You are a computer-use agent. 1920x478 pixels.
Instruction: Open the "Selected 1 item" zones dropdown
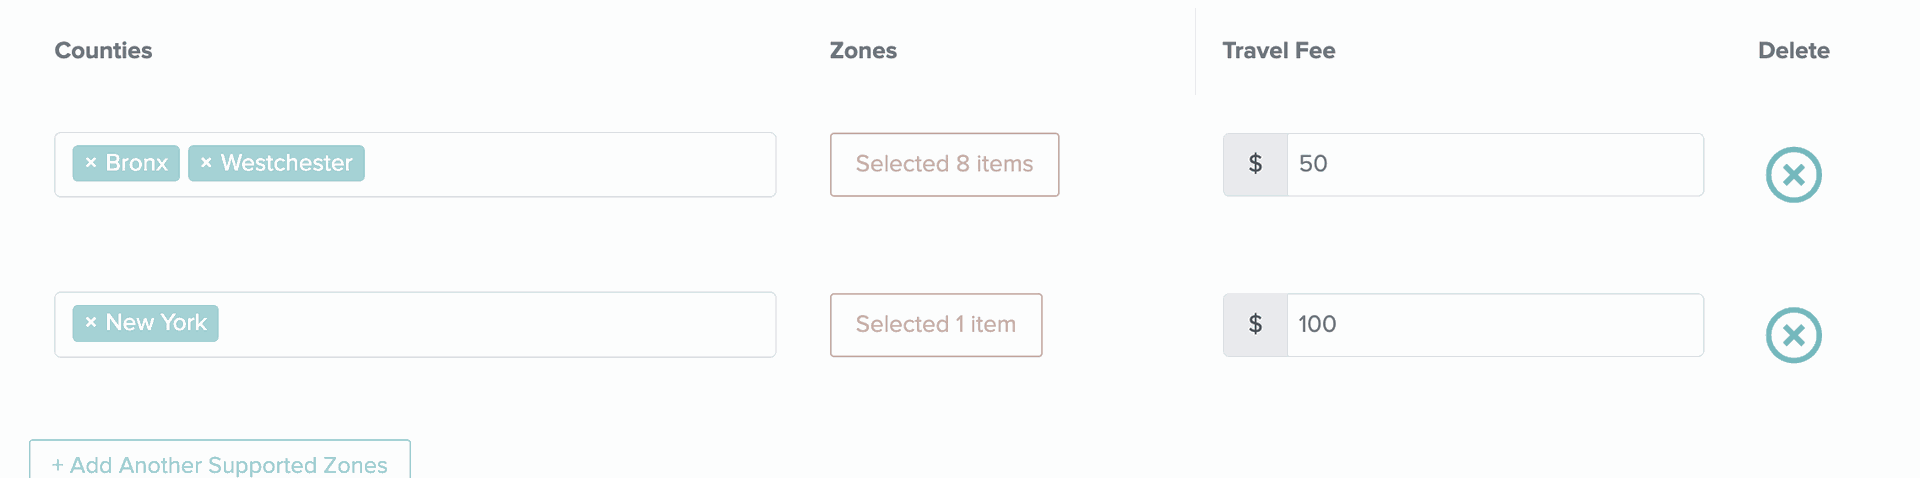click(936, 324)
